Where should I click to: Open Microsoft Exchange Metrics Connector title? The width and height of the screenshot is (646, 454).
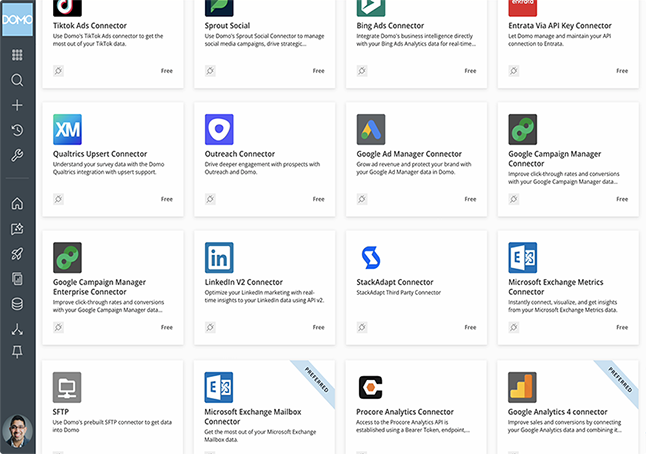pos(556,287)
